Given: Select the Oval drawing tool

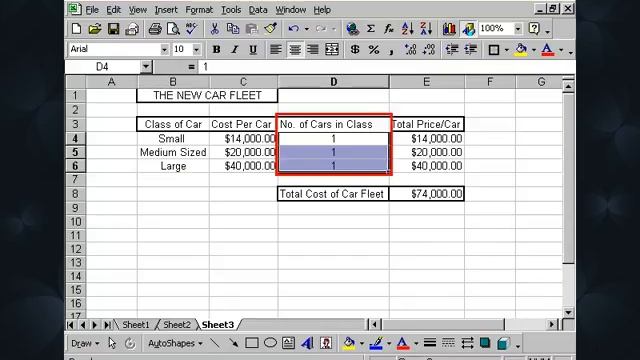Looking at the screenshot, I should point(270,343).
